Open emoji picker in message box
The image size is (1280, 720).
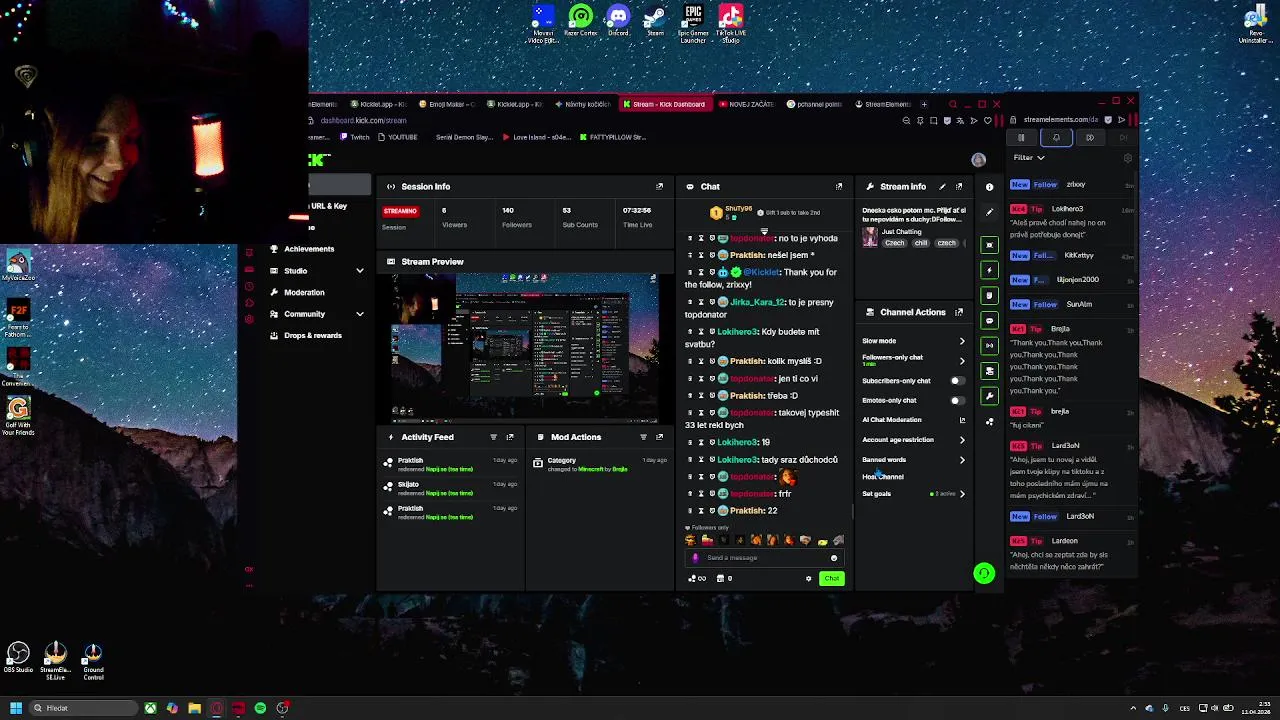click(834, 558)
